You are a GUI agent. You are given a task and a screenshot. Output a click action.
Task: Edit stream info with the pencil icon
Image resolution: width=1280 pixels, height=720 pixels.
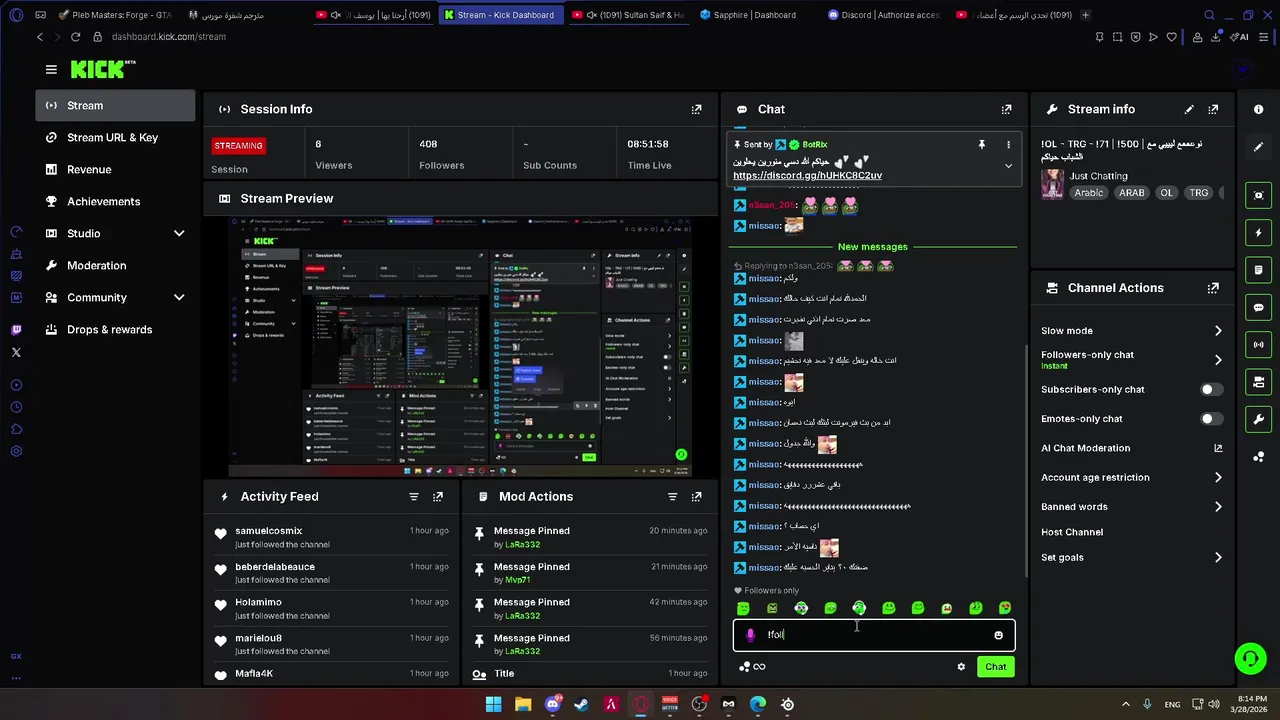tap(1189, 109)
